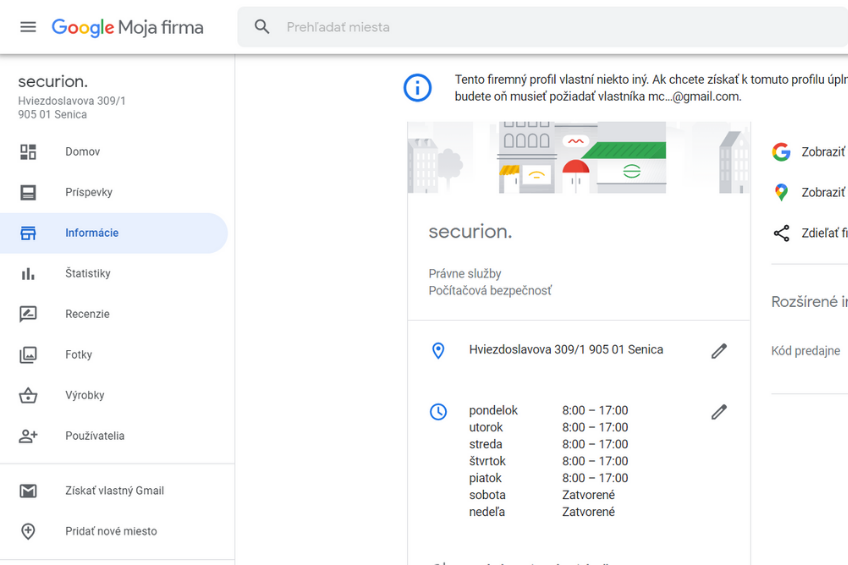This screenshot has height=565, width=848.
Task: Click the share icon for Zdieľať
Action: [x=781, y=233]
